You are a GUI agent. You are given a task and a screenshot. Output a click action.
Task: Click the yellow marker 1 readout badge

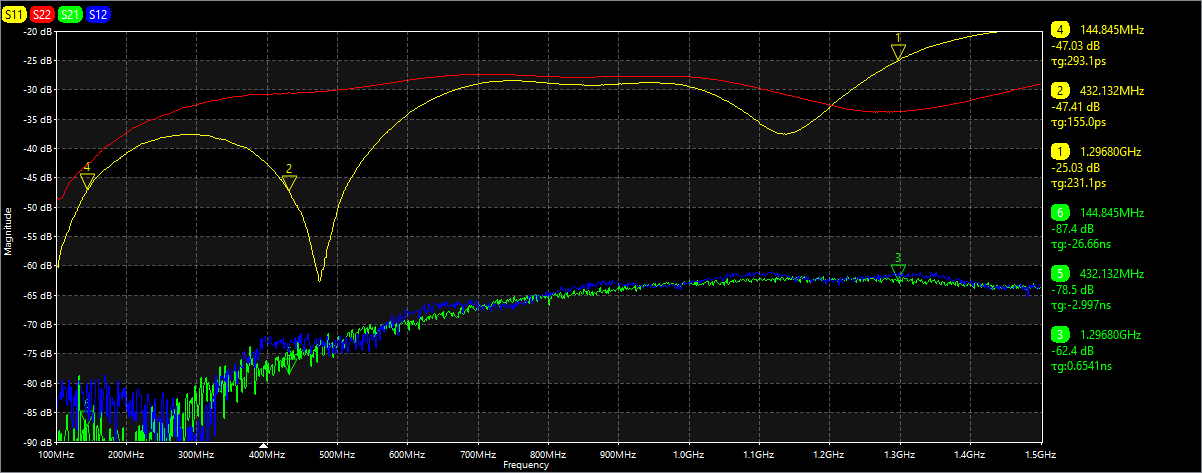coord(1059,151)
